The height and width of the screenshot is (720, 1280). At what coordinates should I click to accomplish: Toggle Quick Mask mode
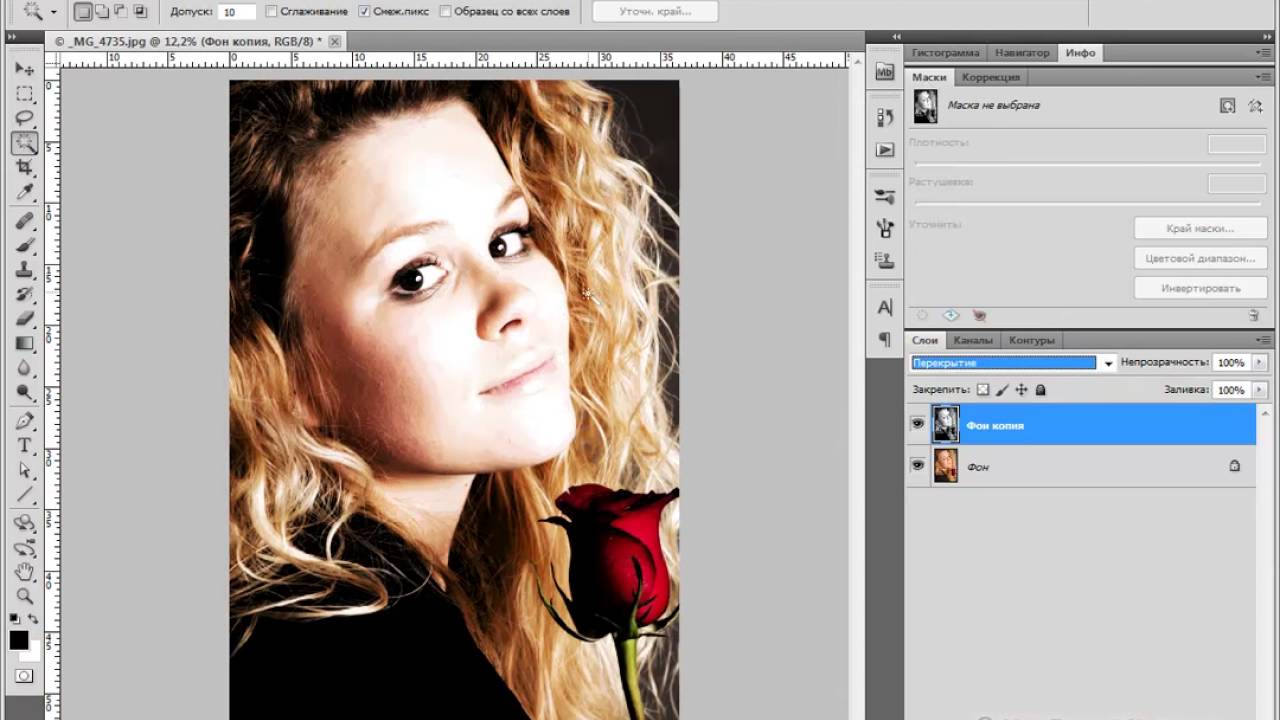tap(25, 676)
